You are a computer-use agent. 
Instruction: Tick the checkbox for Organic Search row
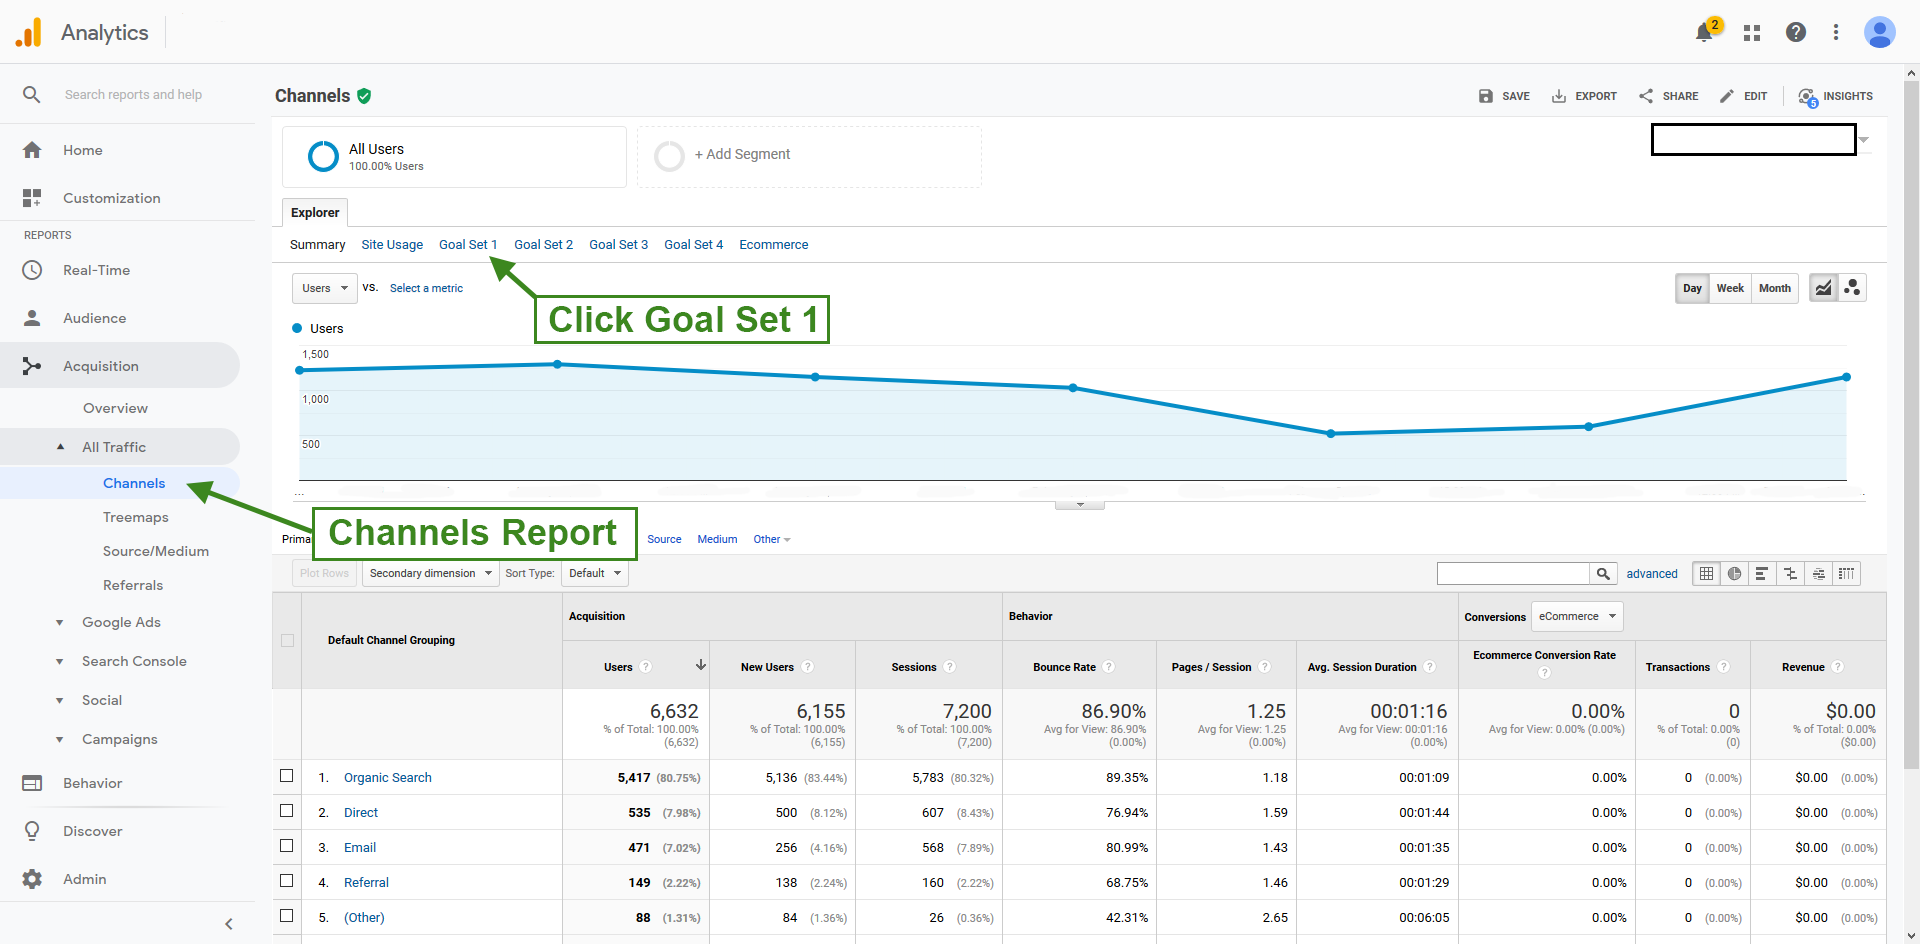(287, 776)
